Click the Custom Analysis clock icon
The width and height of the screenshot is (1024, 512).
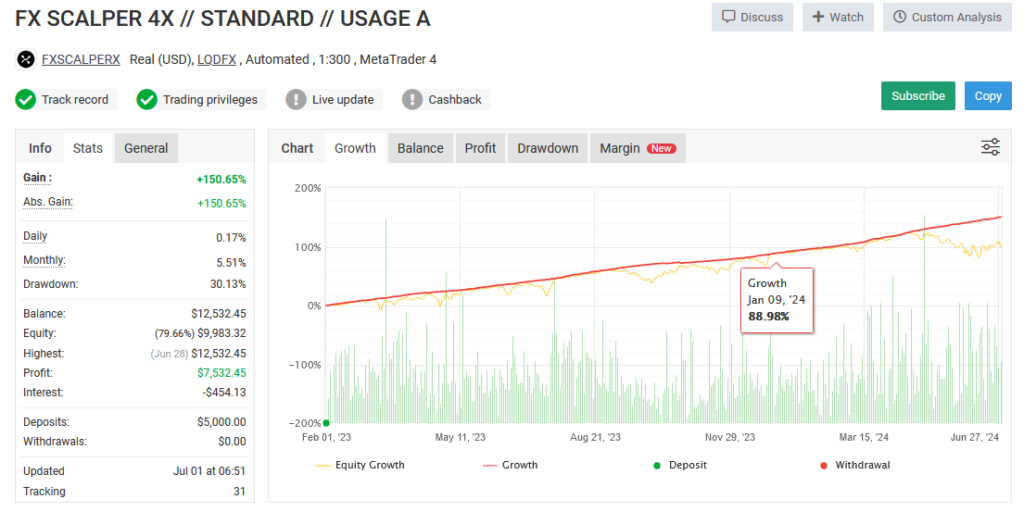(x=899, y=17)
